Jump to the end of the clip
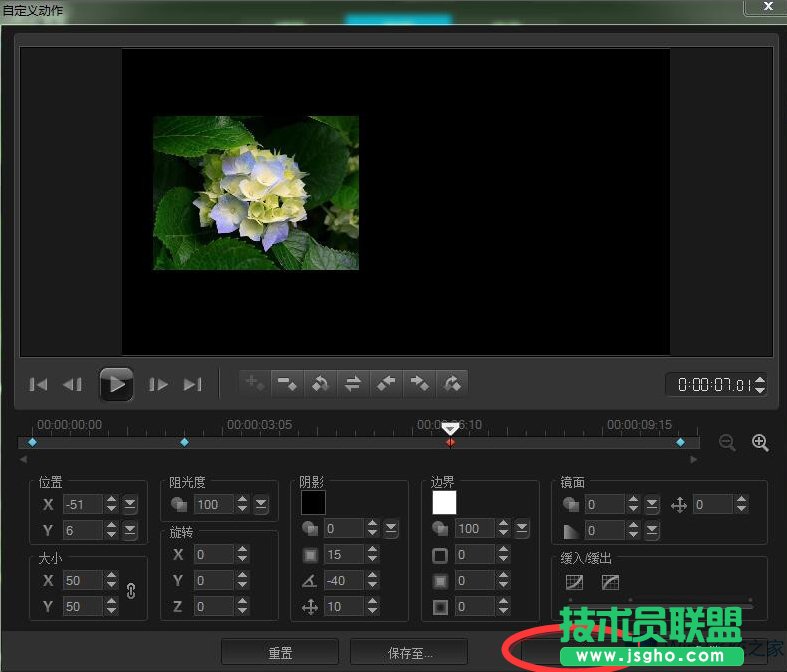 click(x=193, y=384)
